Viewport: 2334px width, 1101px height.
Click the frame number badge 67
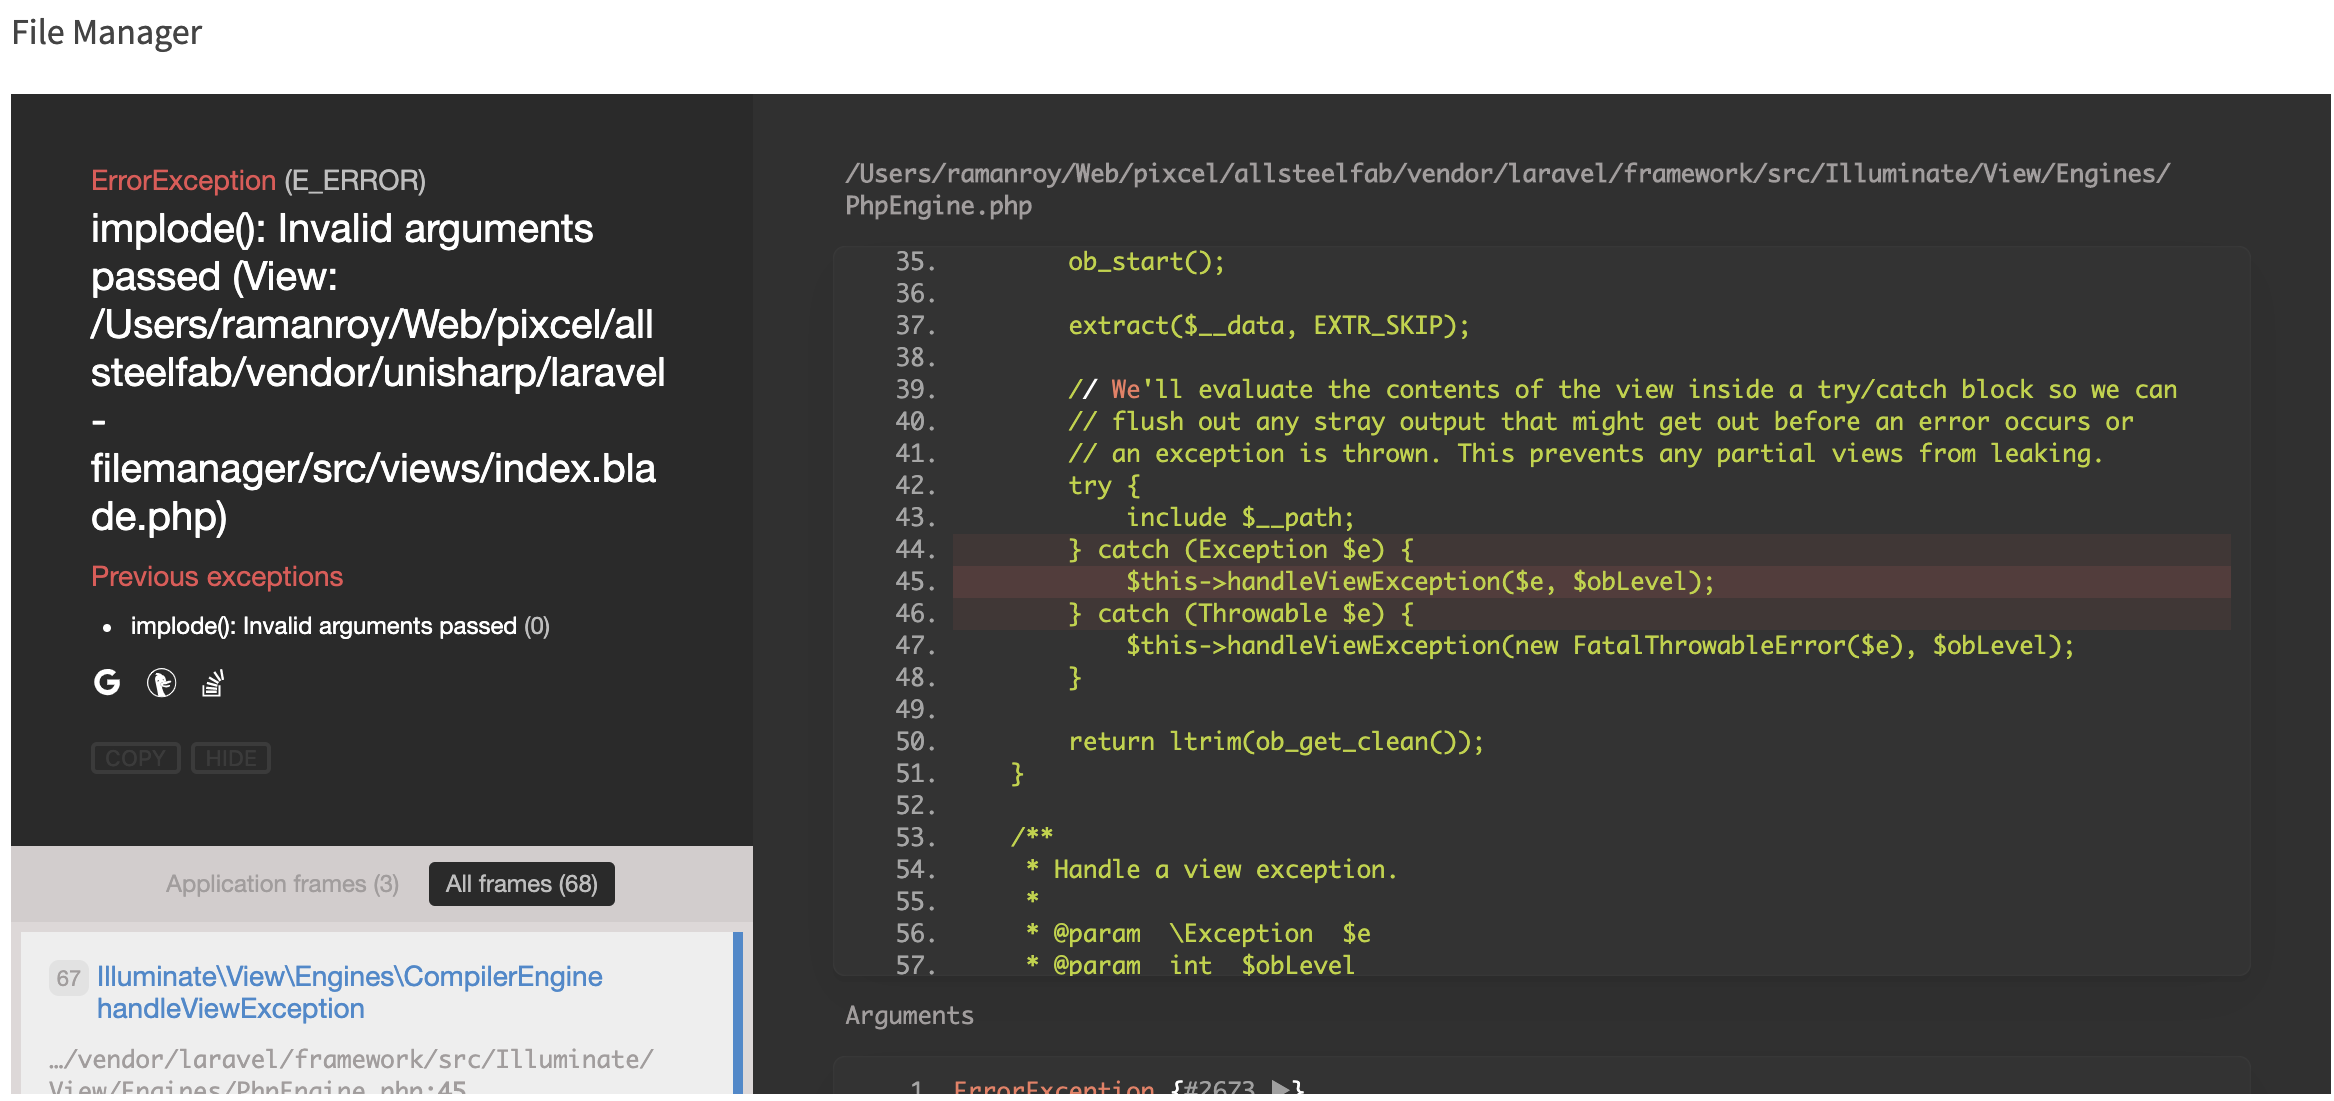(x=68, y=978)
